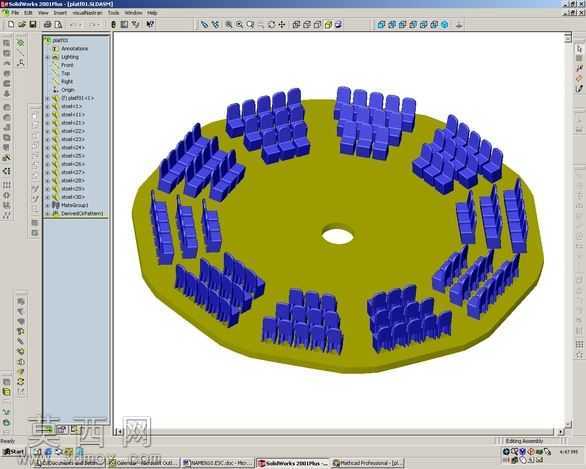The image size is (586, 469).
Task: Click the Windows Start button
Action: click(x=13, y=452)
